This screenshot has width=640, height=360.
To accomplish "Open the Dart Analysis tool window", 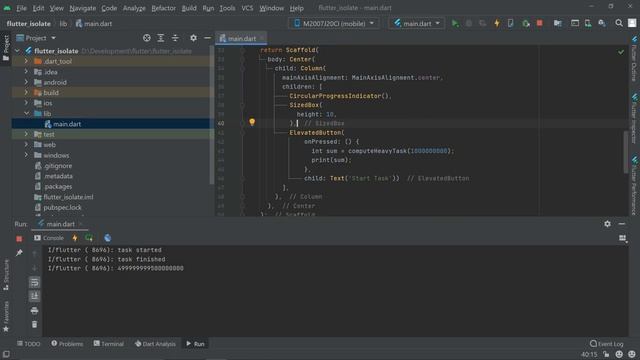I will tap(155, 344).
